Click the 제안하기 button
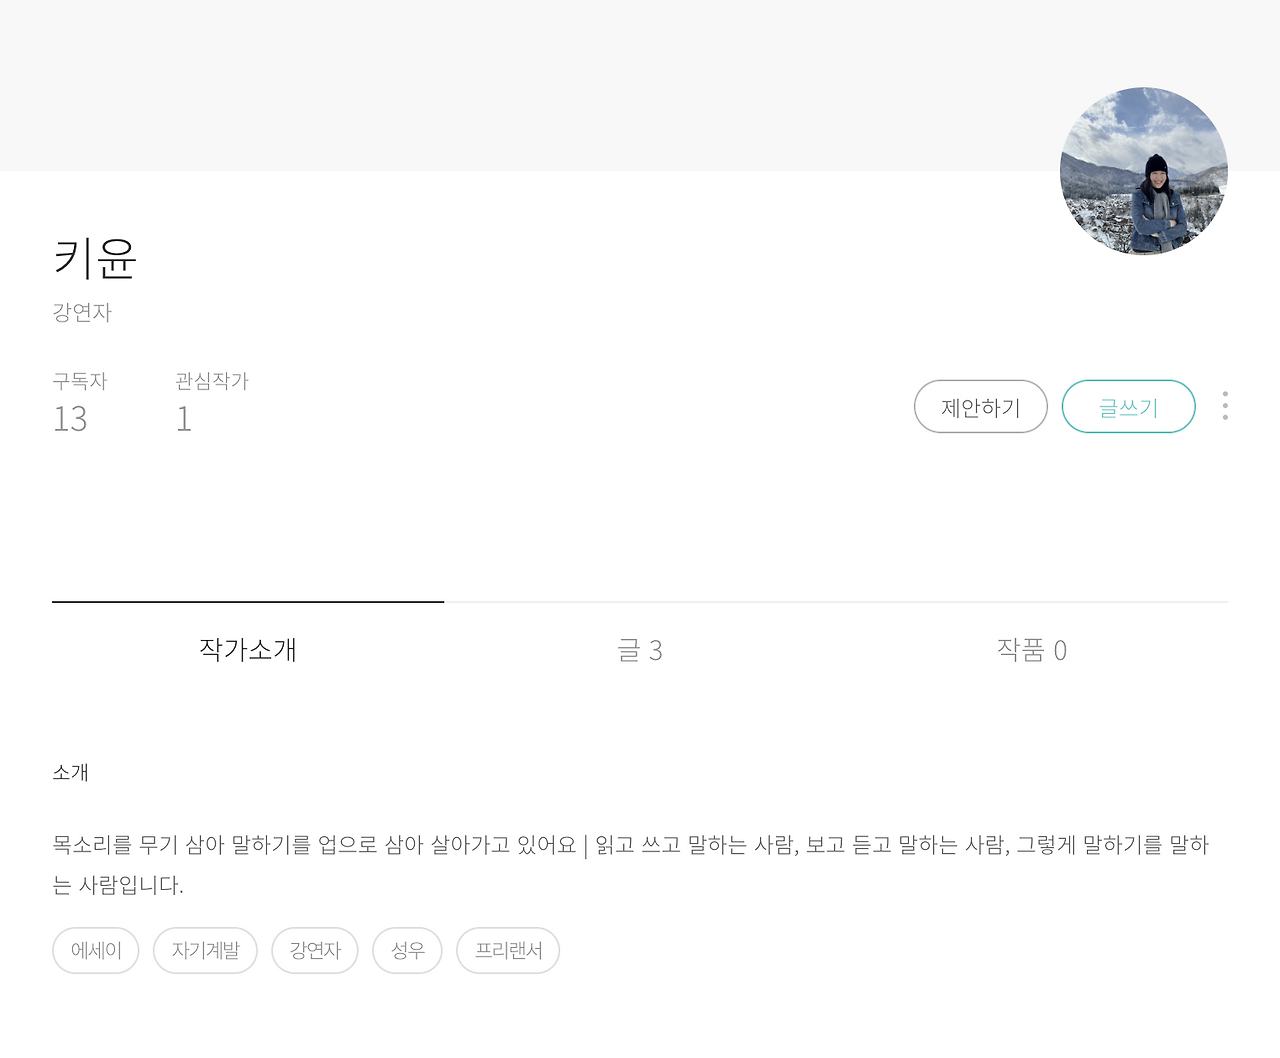This screenshot has width=1280, height=1058. pos(980,406)
